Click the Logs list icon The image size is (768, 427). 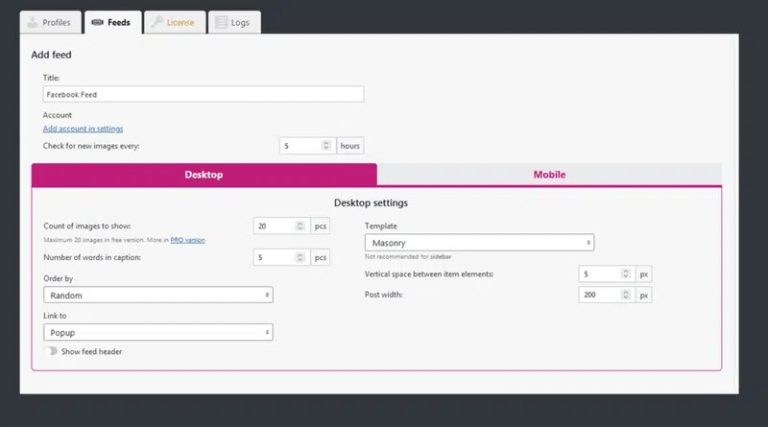222,22
